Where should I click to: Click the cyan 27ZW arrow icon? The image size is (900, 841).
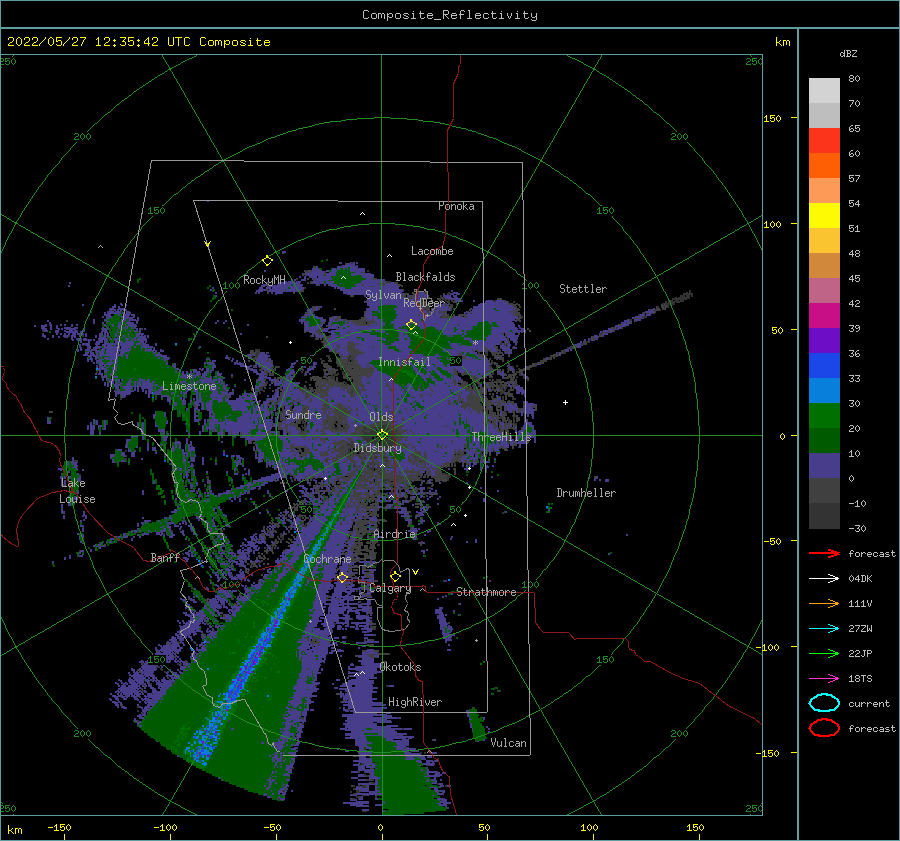(824, 629)
